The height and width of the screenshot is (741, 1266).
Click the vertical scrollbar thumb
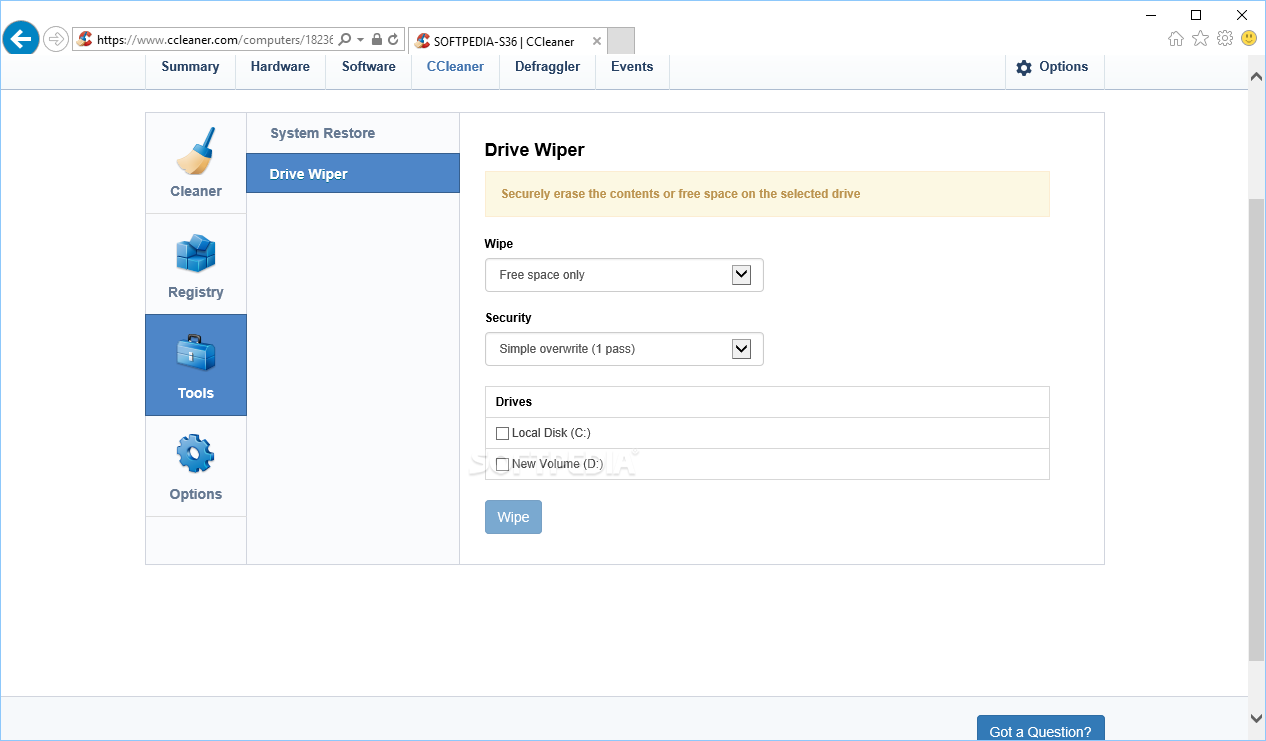(x=1257, y=429)
